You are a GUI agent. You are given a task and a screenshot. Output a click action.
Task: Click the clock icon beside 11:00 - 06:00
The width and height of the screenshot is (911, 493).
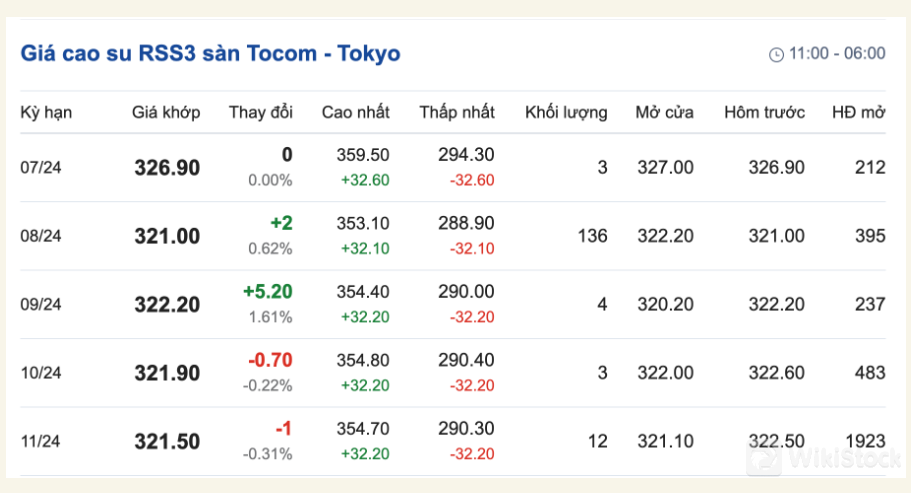(776, 54)
